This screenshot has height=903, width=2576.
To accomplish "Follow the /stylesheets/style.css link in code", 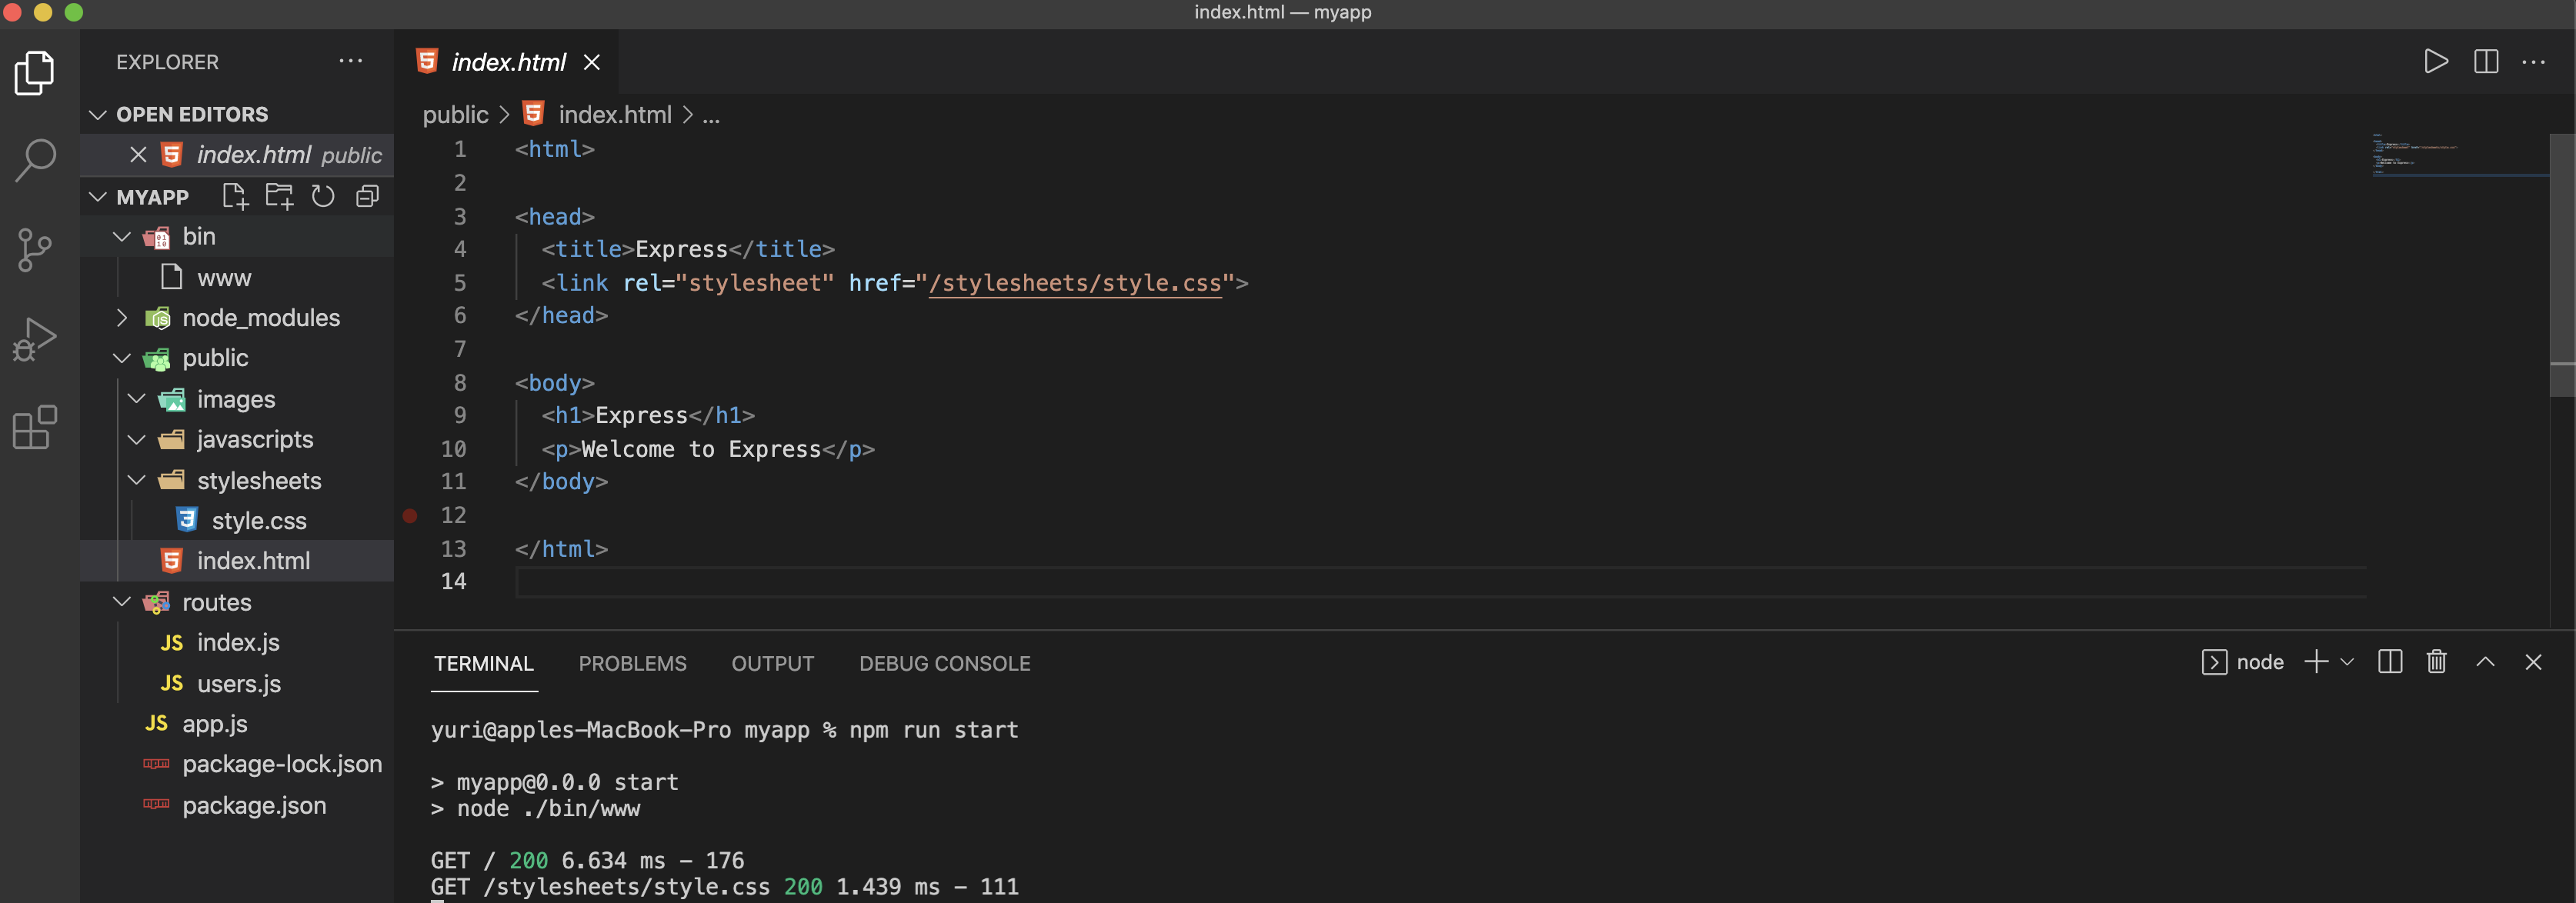I will point(1075,283).
